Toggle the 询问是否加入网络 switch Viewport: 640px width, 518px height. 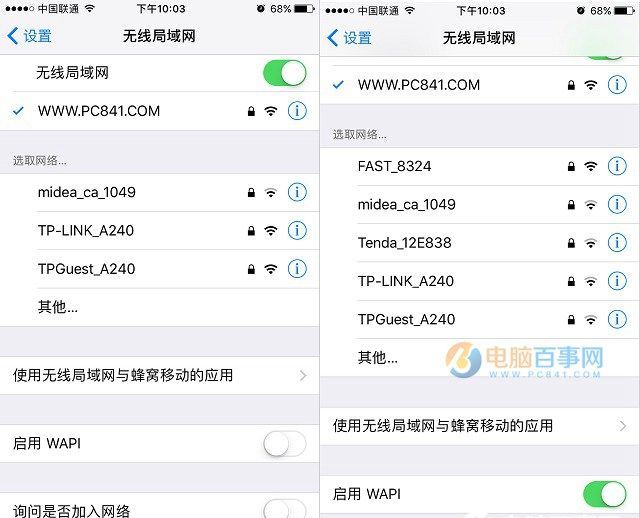click(284, 509)
